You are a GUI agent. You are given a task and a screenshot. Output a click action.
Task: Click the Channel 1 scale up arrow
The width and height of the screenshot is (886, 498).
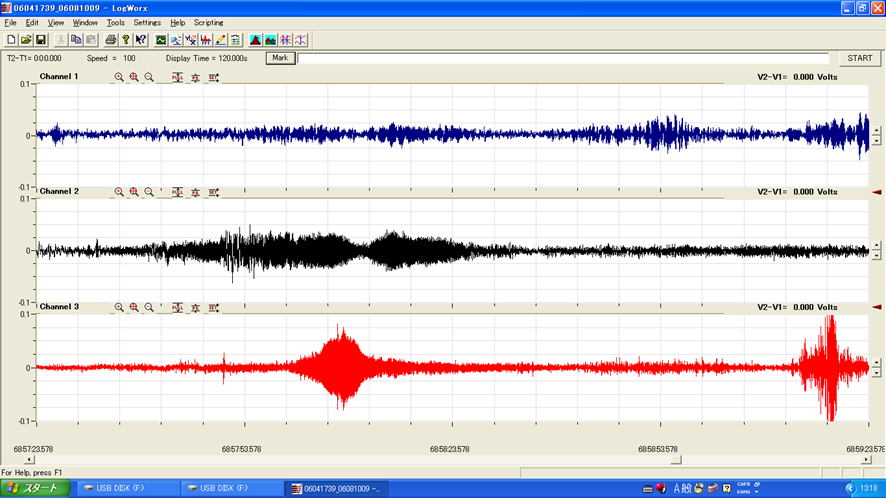point(876,130)
